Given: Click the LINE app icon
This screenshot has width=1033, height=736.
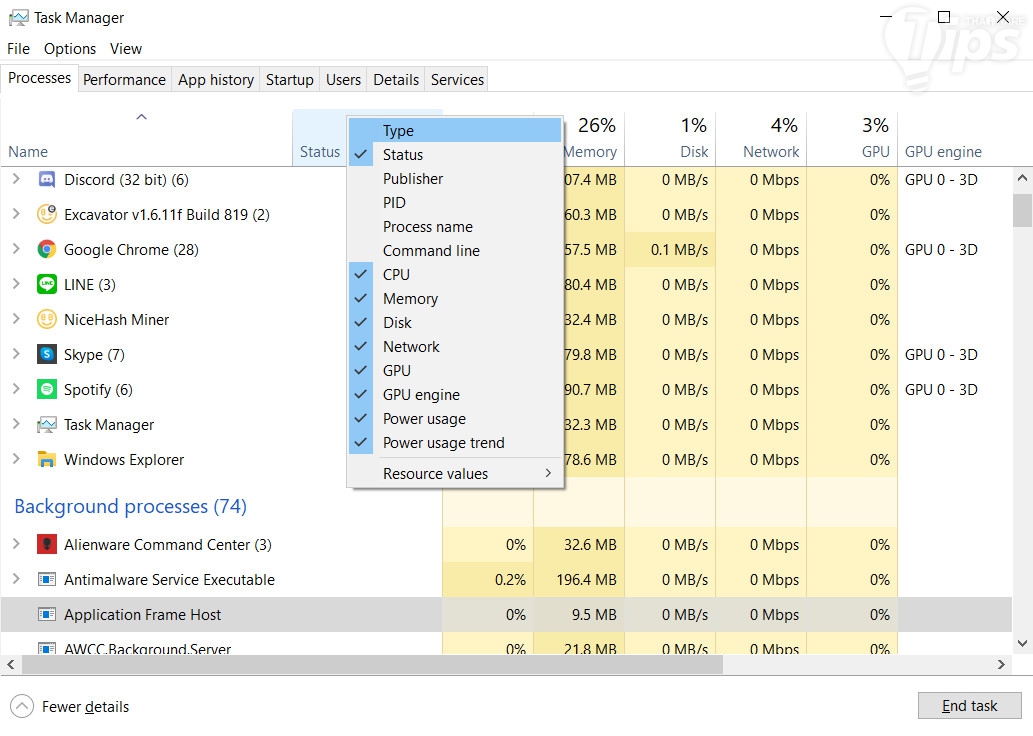Looking at the screenshot, I should [47, 285].
